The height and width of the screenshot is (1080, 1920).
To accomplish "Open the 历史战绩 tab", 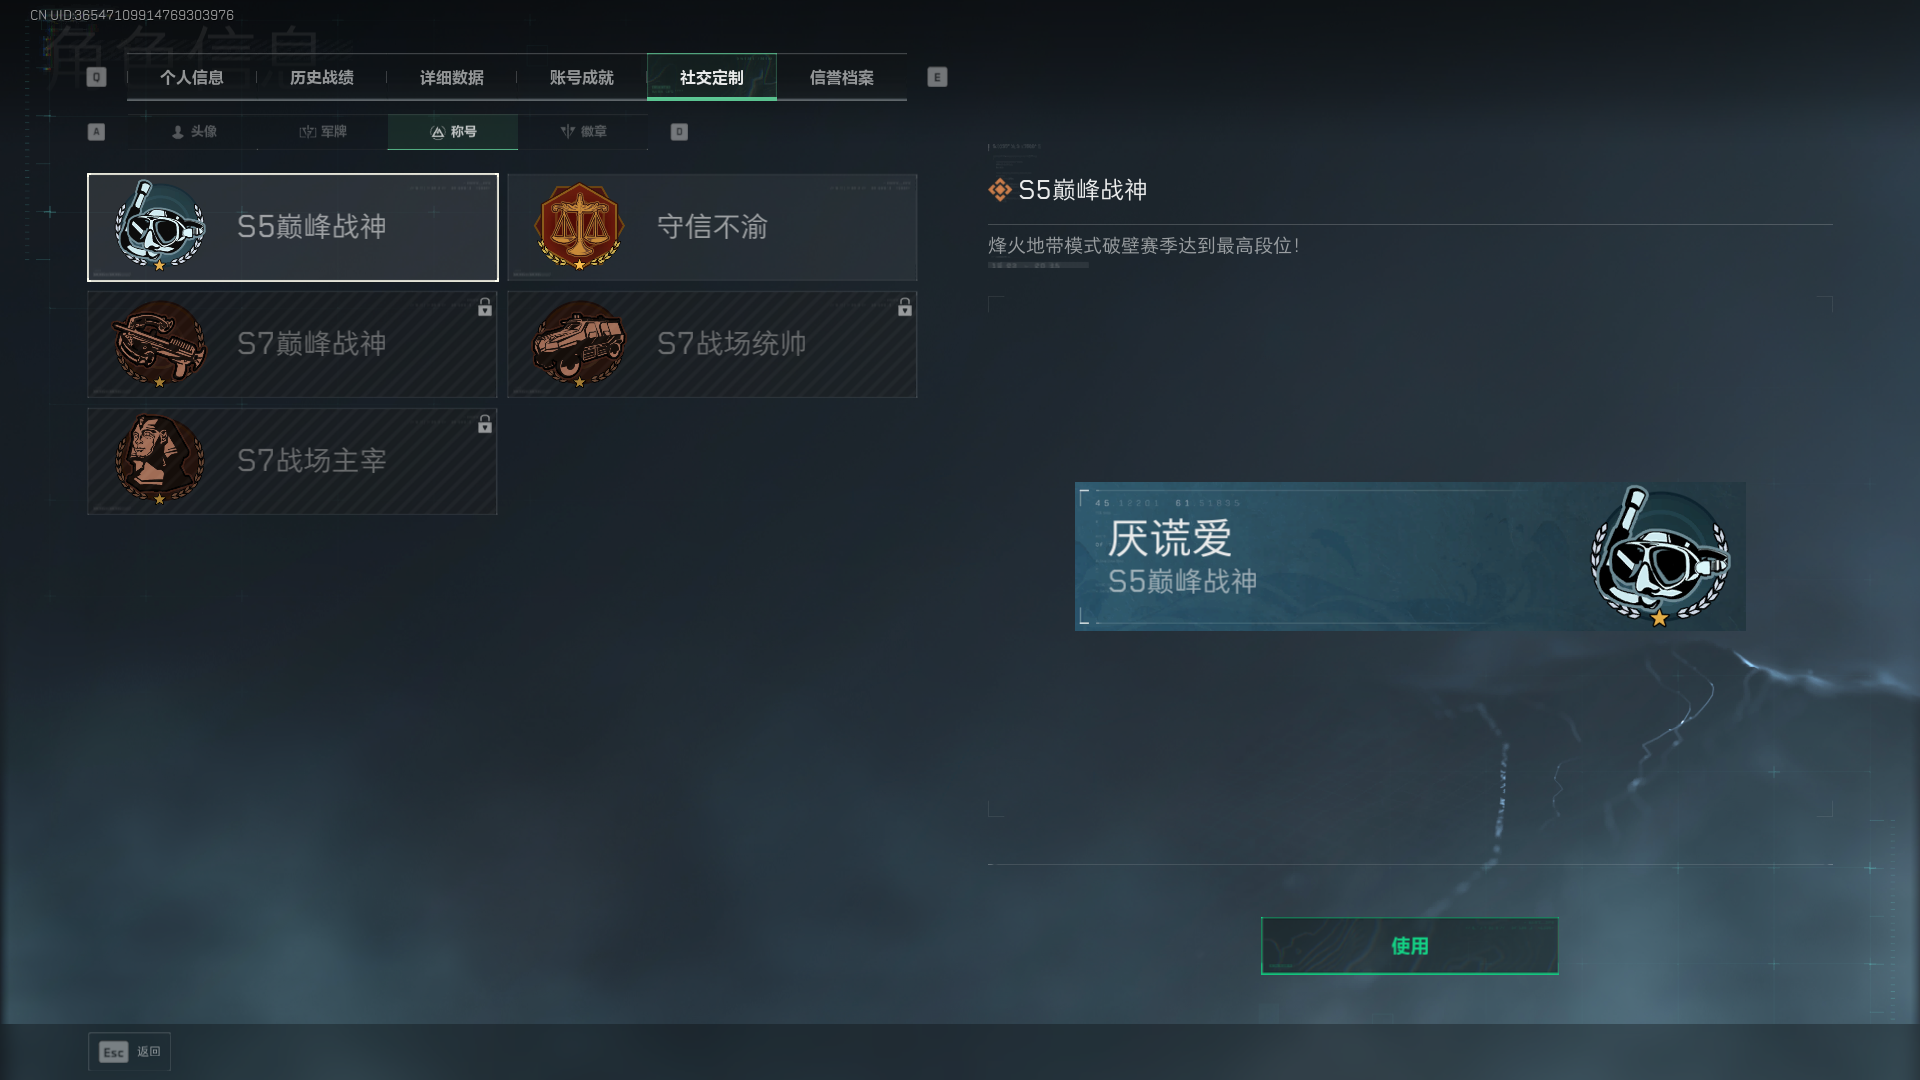I will (x=322, y=77).
